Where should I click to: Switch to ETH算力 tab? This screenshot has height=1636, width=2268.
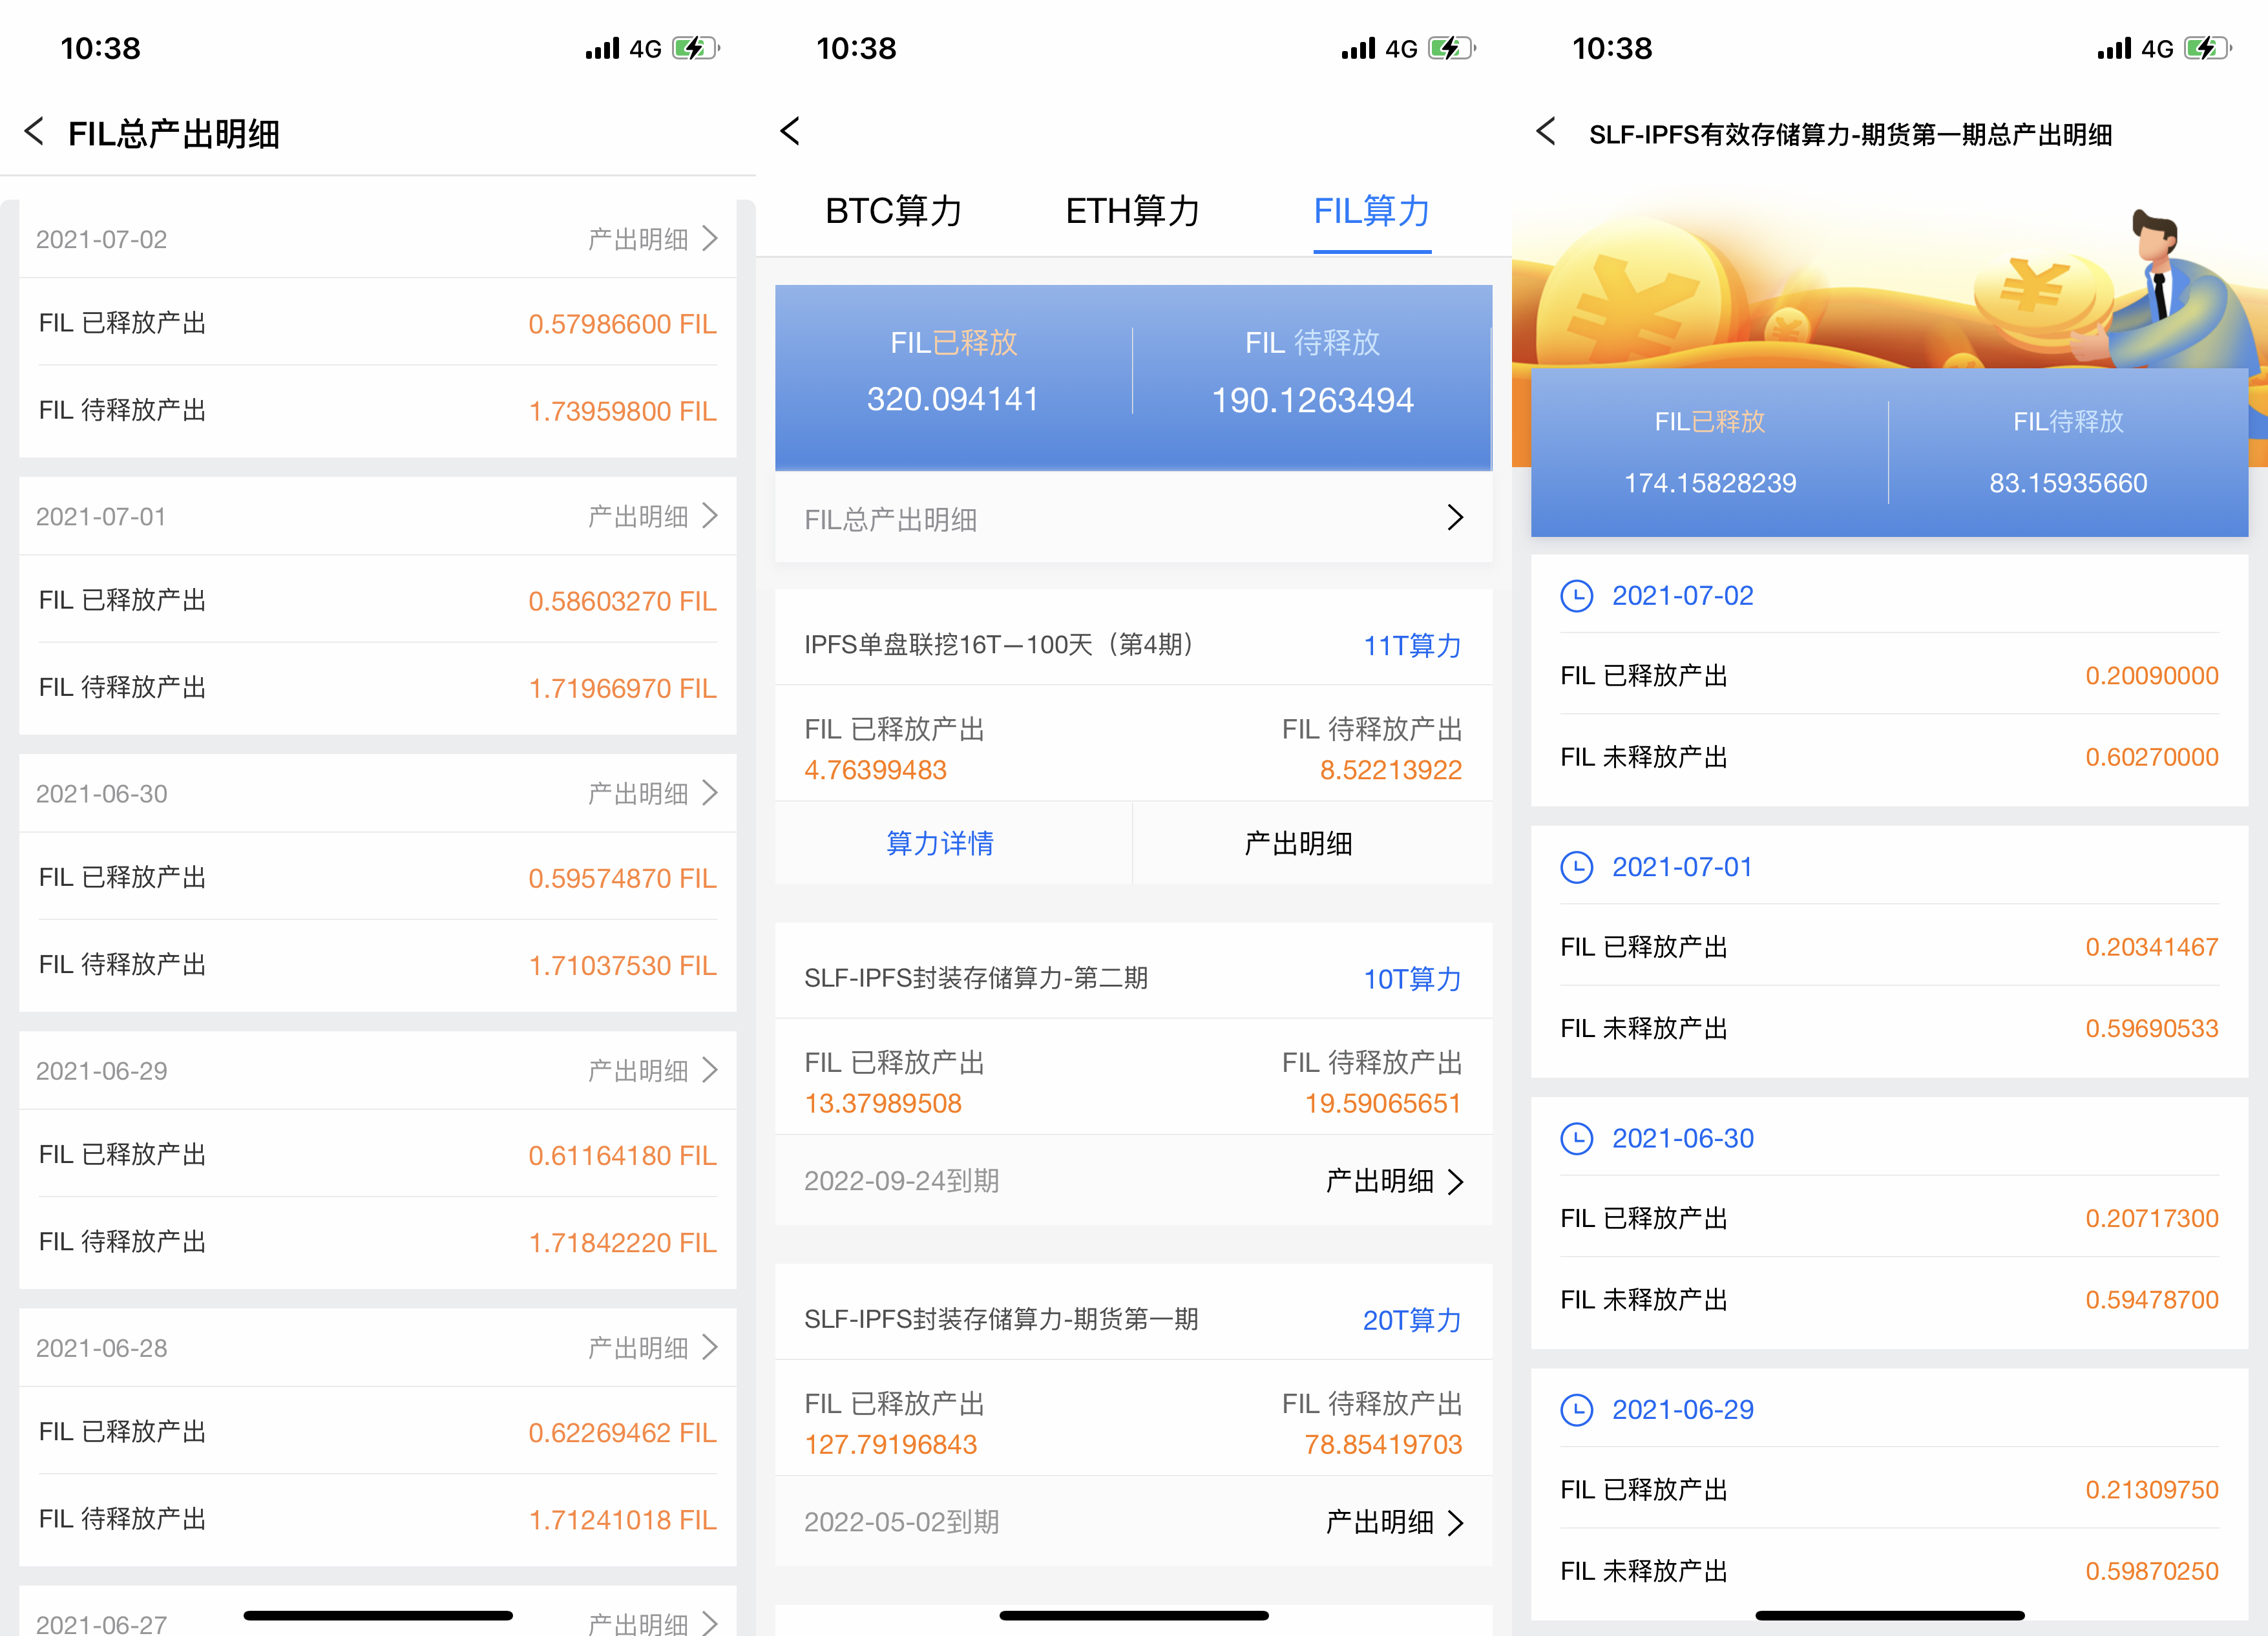(1132, 211)
